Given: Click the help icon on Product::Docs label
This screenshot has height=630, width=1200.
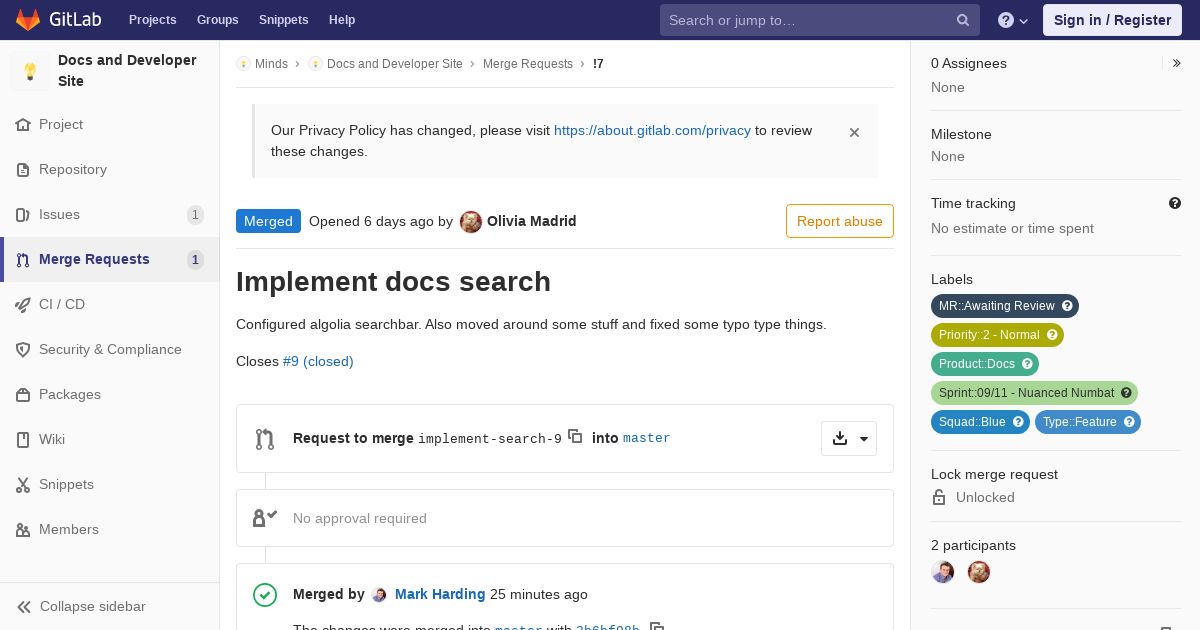Looking at the screenshot, I should [1027, 364].
